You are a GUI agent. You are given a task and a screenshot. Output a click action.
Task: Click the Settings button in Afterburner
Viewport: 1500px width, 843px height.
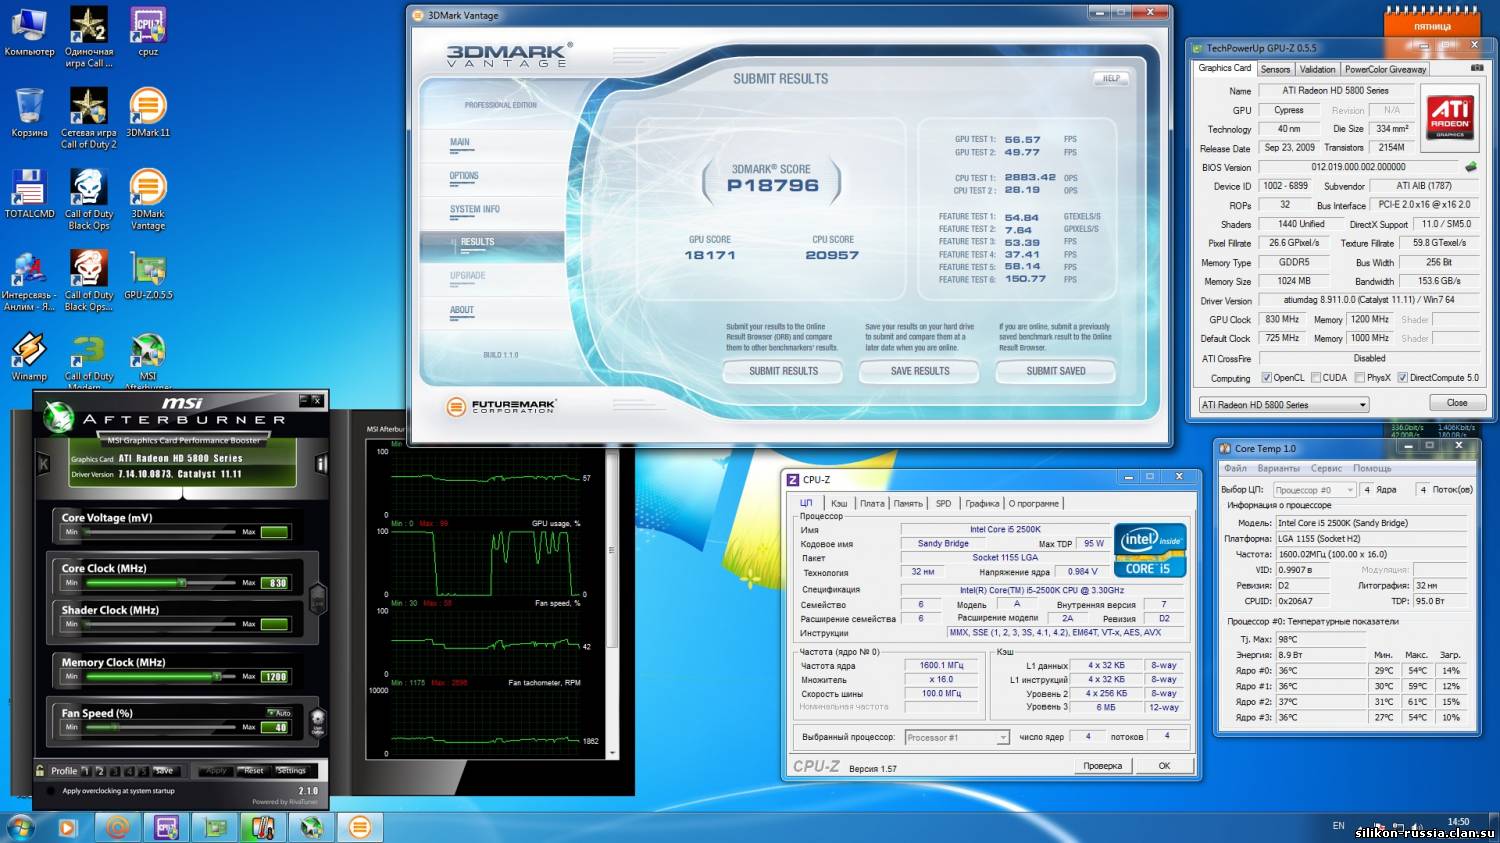(292, 770)
